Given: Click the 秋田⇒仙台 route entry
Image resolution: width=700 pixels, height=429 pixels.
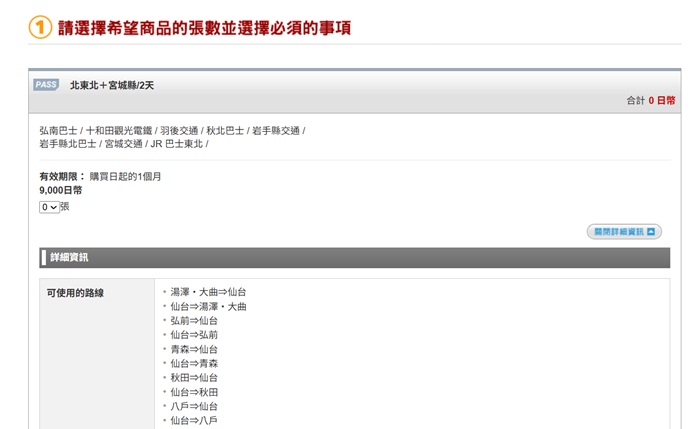Looking at the screenshot, I should pyautogui.click(x=194, y=378).
